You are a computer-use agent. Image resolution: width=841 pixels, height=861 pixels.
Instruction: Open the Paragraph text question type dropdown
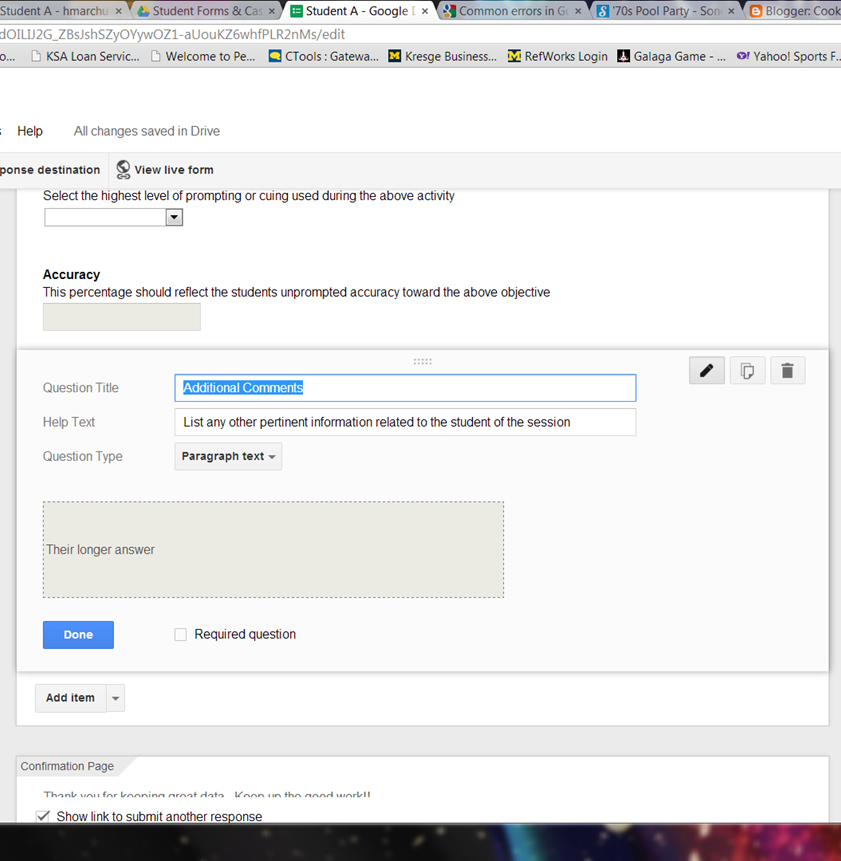coord(228,456)
